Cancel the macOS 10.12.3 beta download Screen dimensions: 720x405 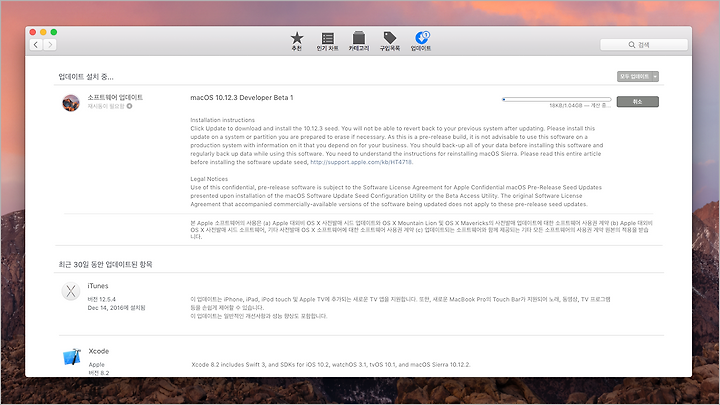[637, 101]
